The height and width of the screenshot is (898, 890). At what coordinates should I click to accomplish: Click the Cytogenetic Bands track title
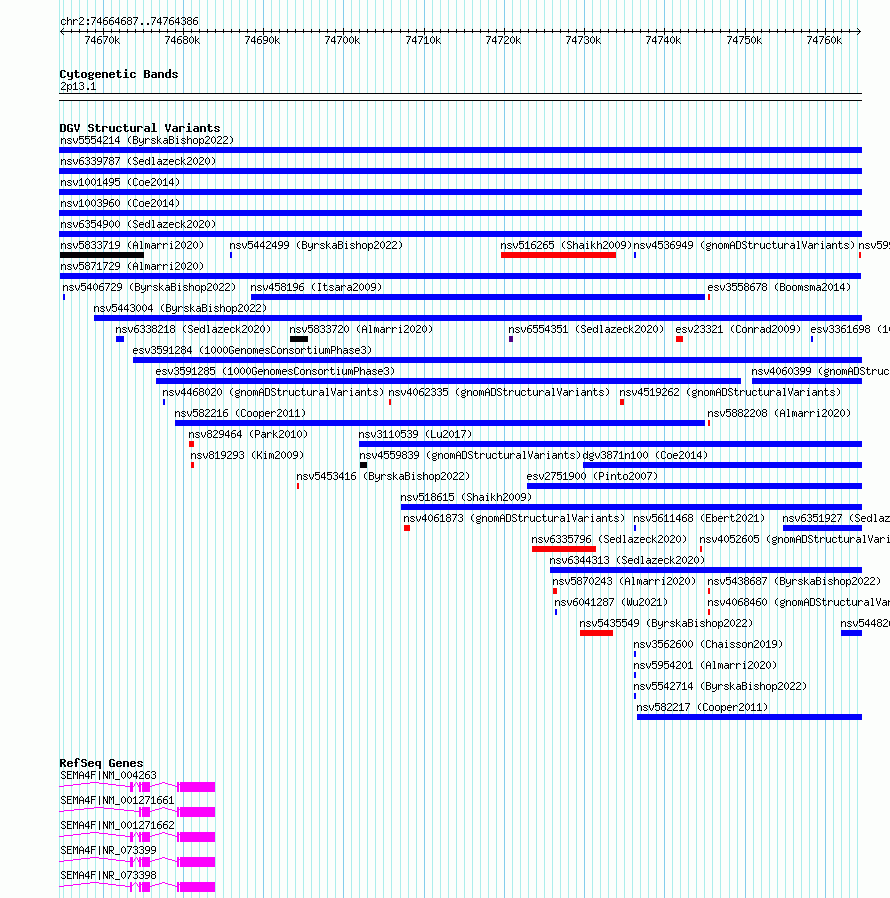tap(119, 74)
